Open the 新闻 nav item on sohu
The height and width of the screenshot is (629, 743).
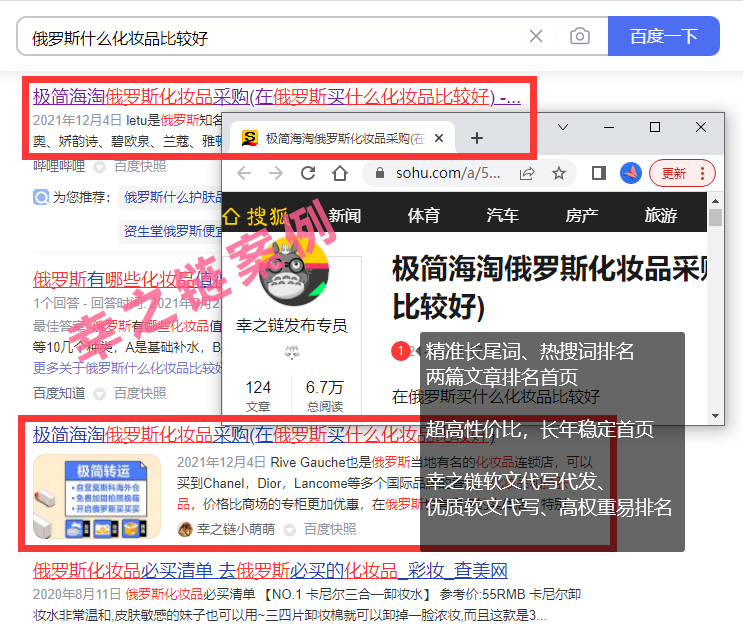344,216
